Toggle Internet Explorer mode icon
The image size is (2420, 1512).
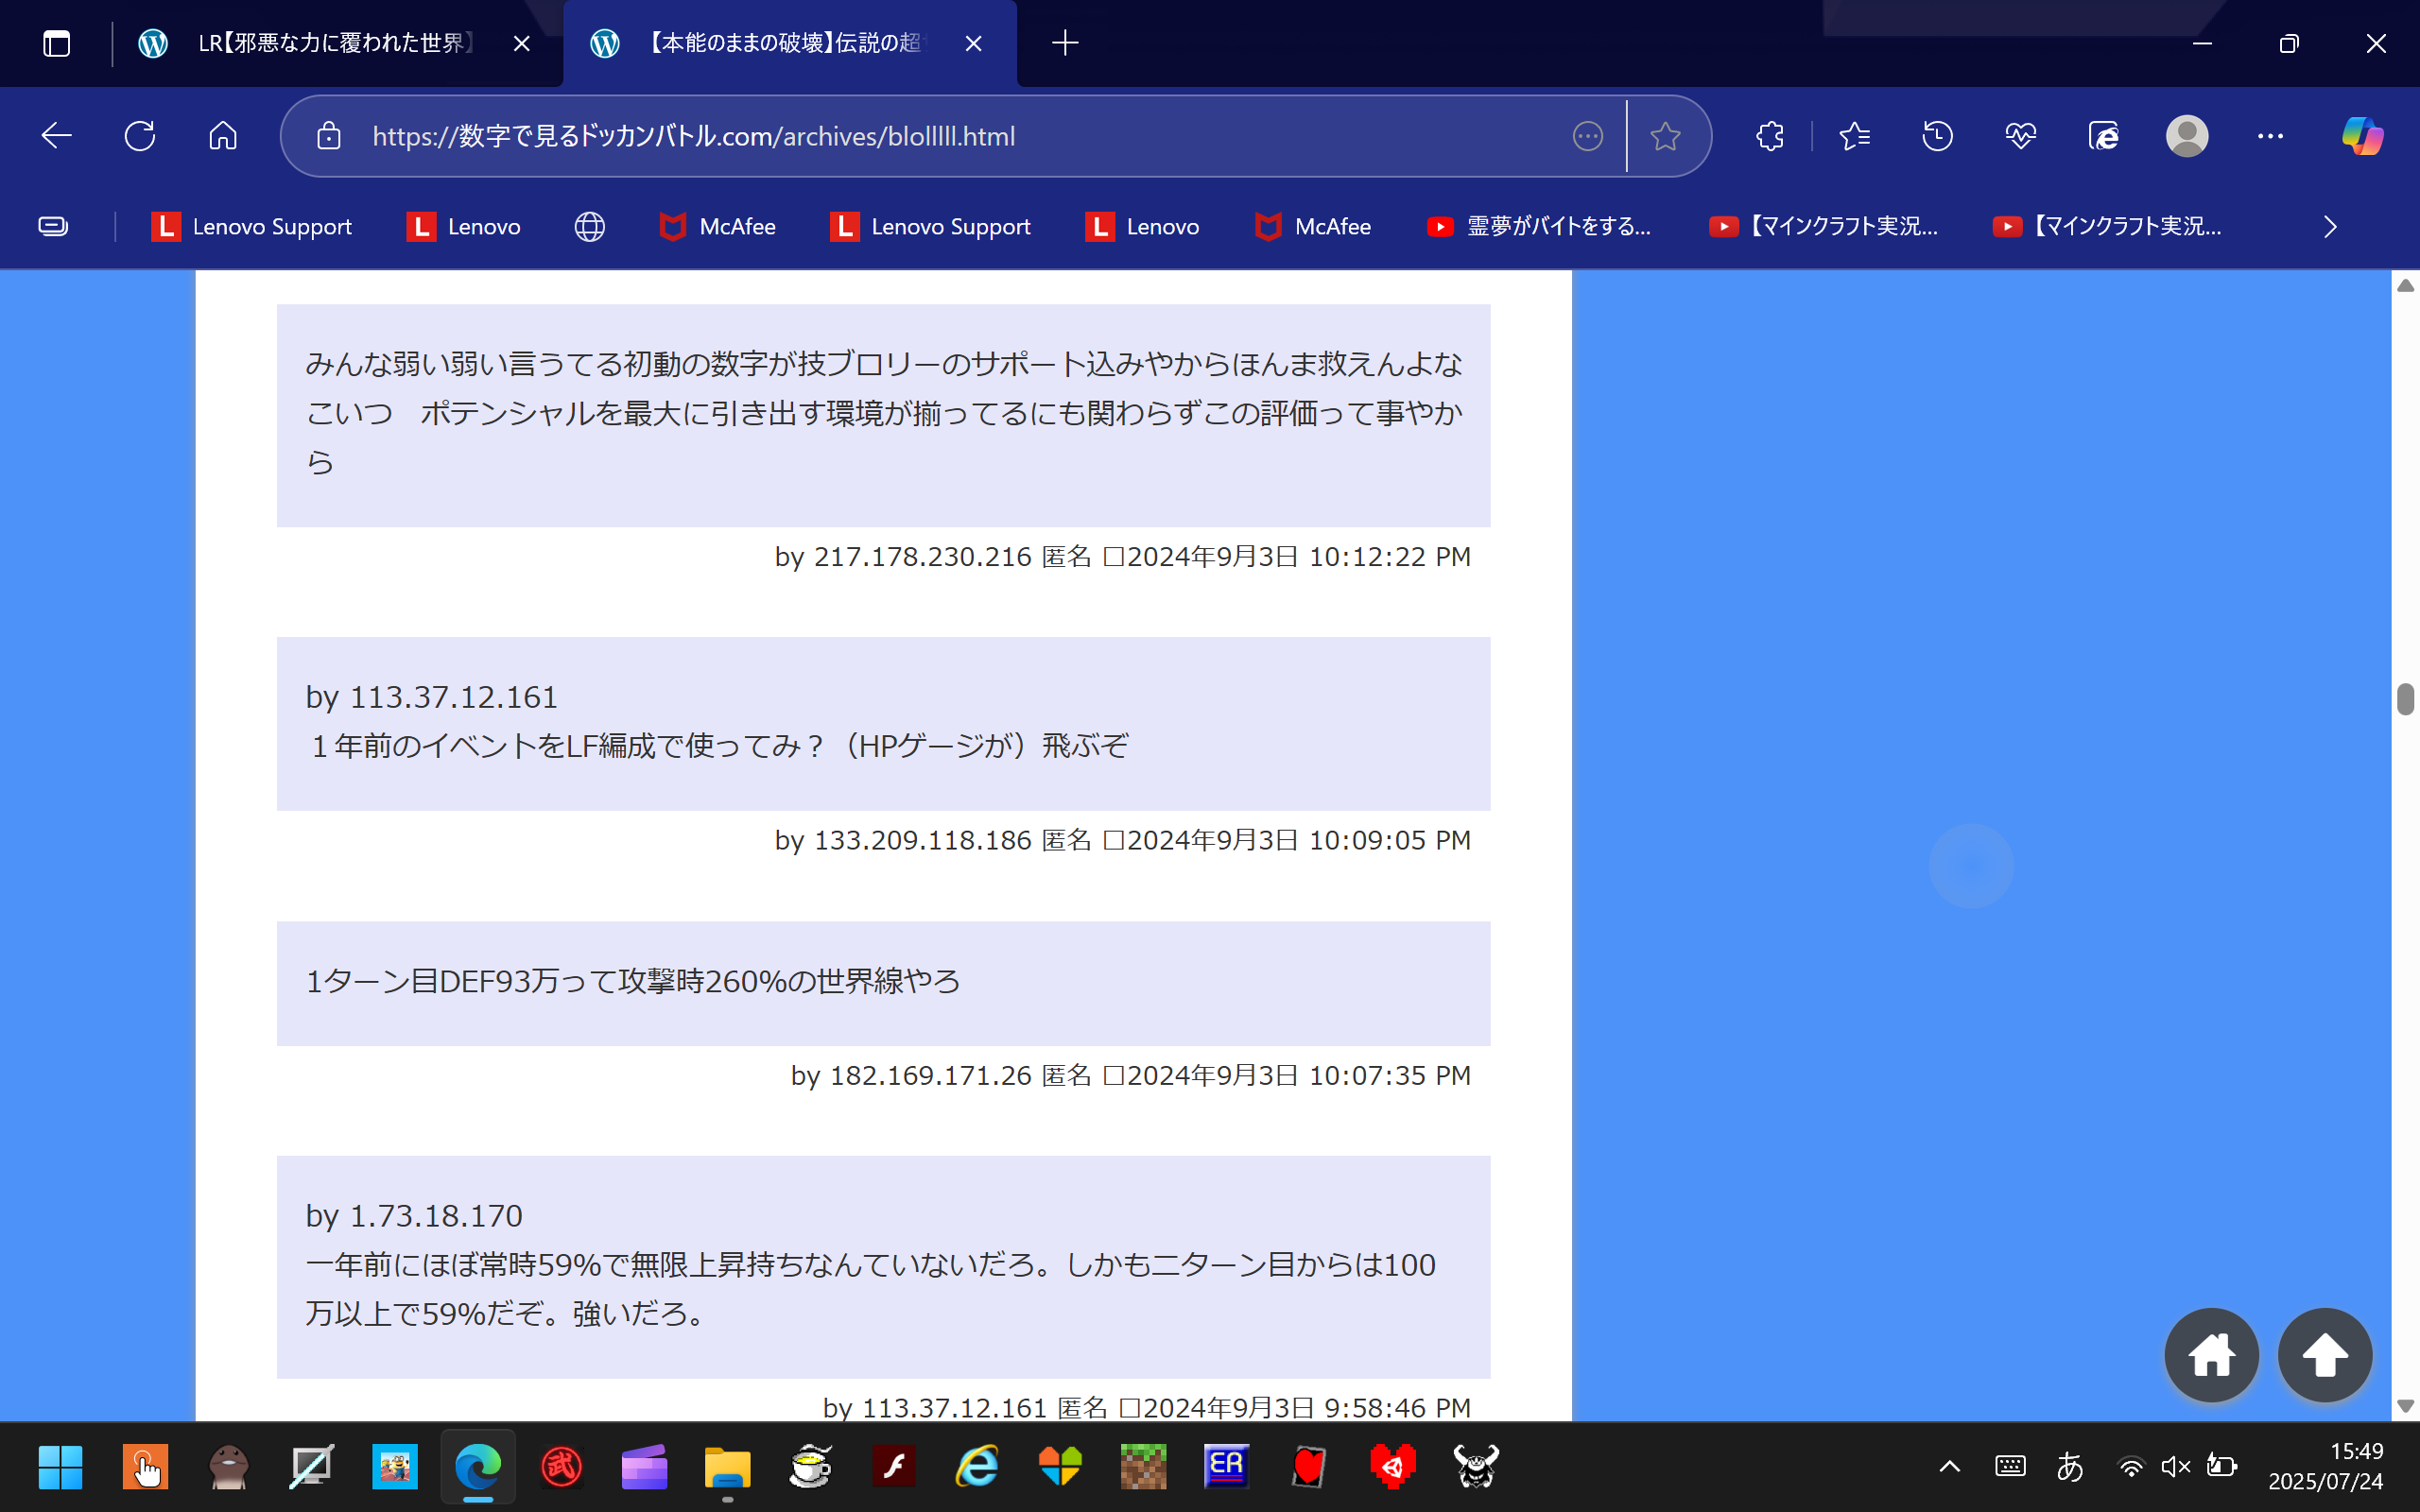pyautogui.click(x=2104, y=136)
